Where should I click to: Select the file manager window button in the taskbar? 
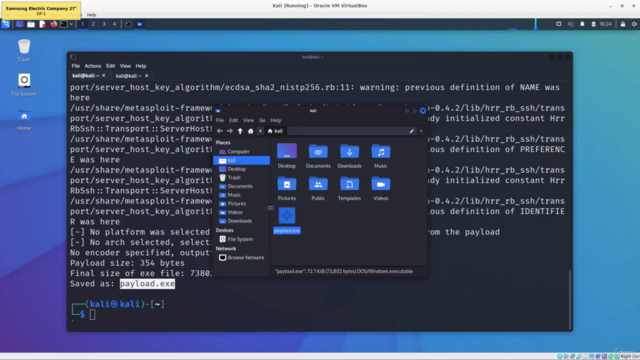tap(140, 24)
